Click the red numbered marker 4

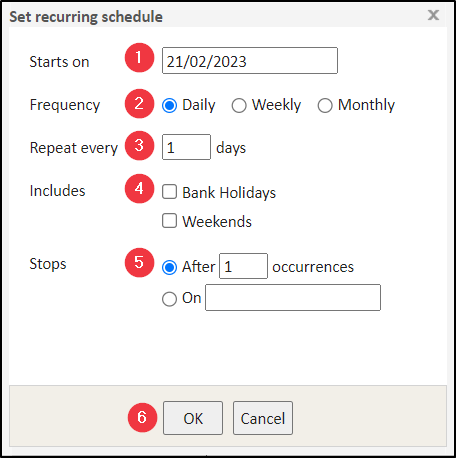point(139,188)
